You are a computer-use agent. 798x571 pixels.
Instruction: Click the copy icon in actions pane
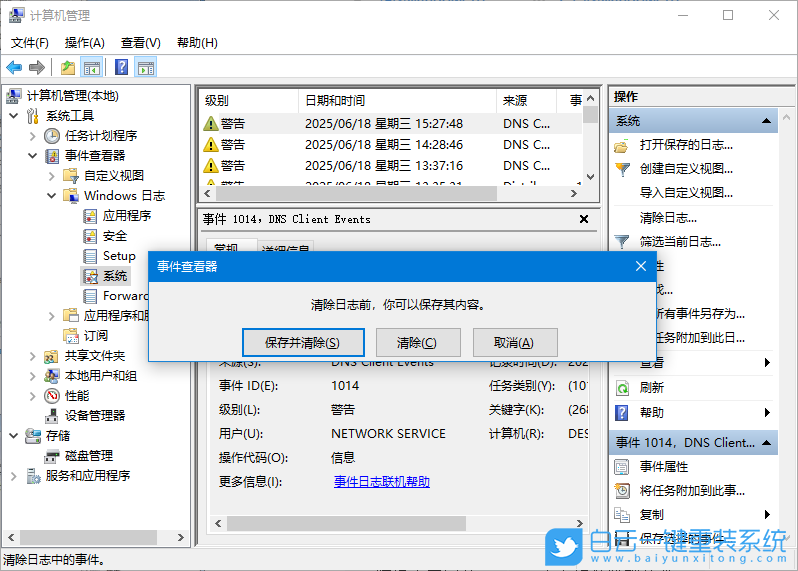tap(621, 515)
